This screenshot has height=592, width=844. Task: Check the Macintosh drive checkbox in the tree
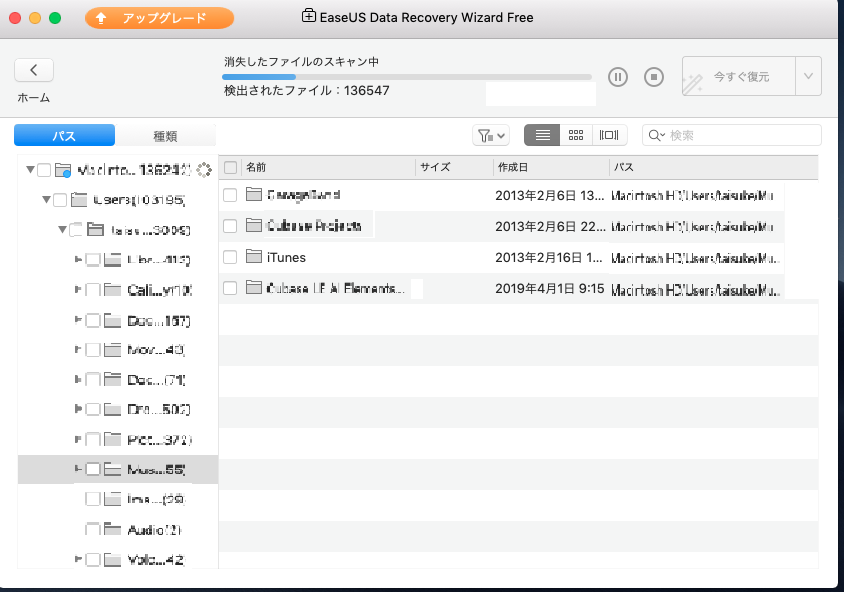[x=44, y=171]
